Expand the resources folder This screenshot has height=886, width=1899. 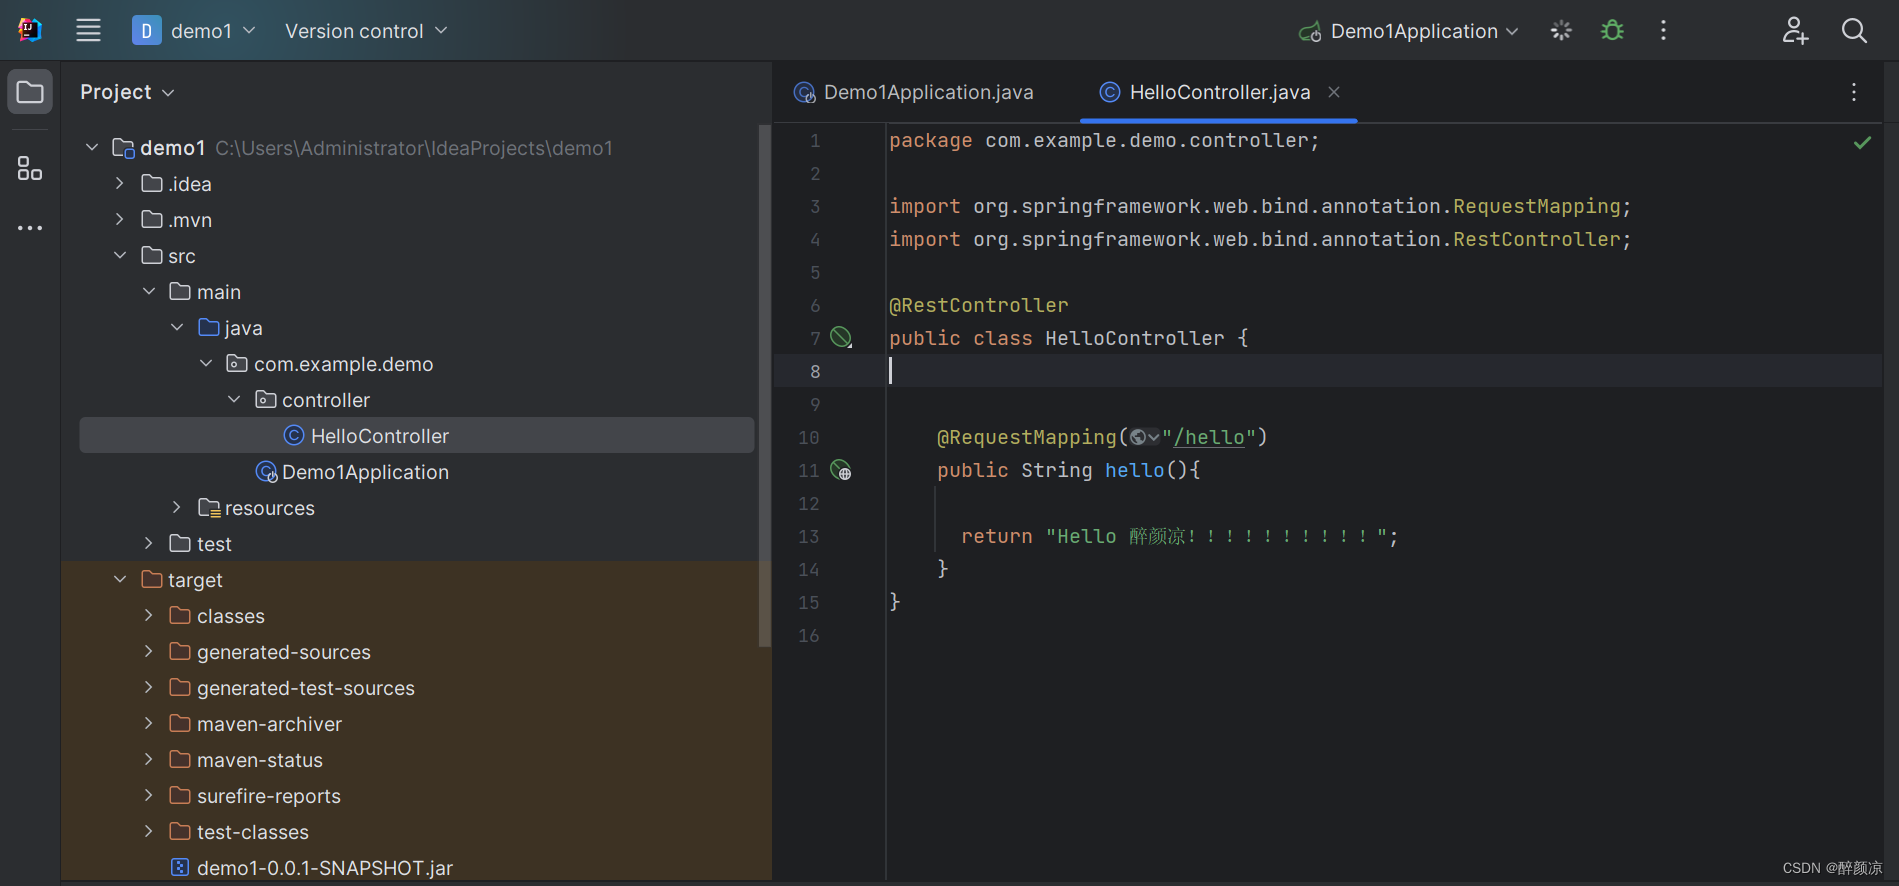click(x=177, y=508)
